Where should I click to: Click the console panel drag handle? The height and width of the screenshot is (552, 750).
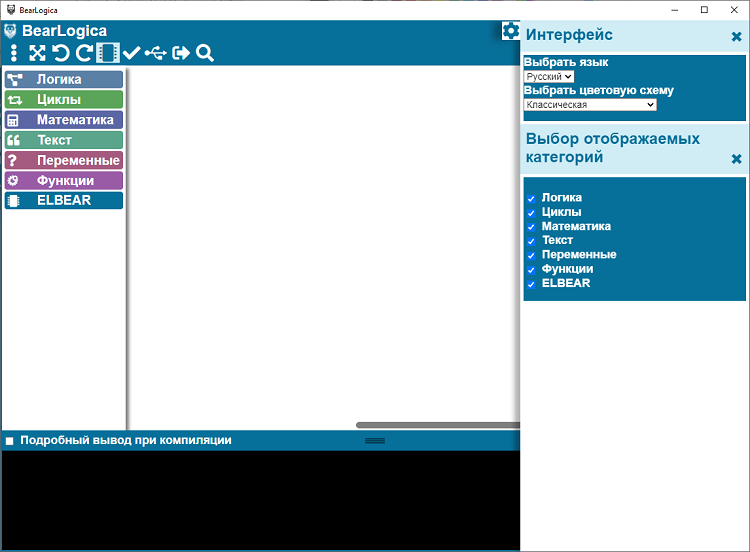[x=375, y=441]
